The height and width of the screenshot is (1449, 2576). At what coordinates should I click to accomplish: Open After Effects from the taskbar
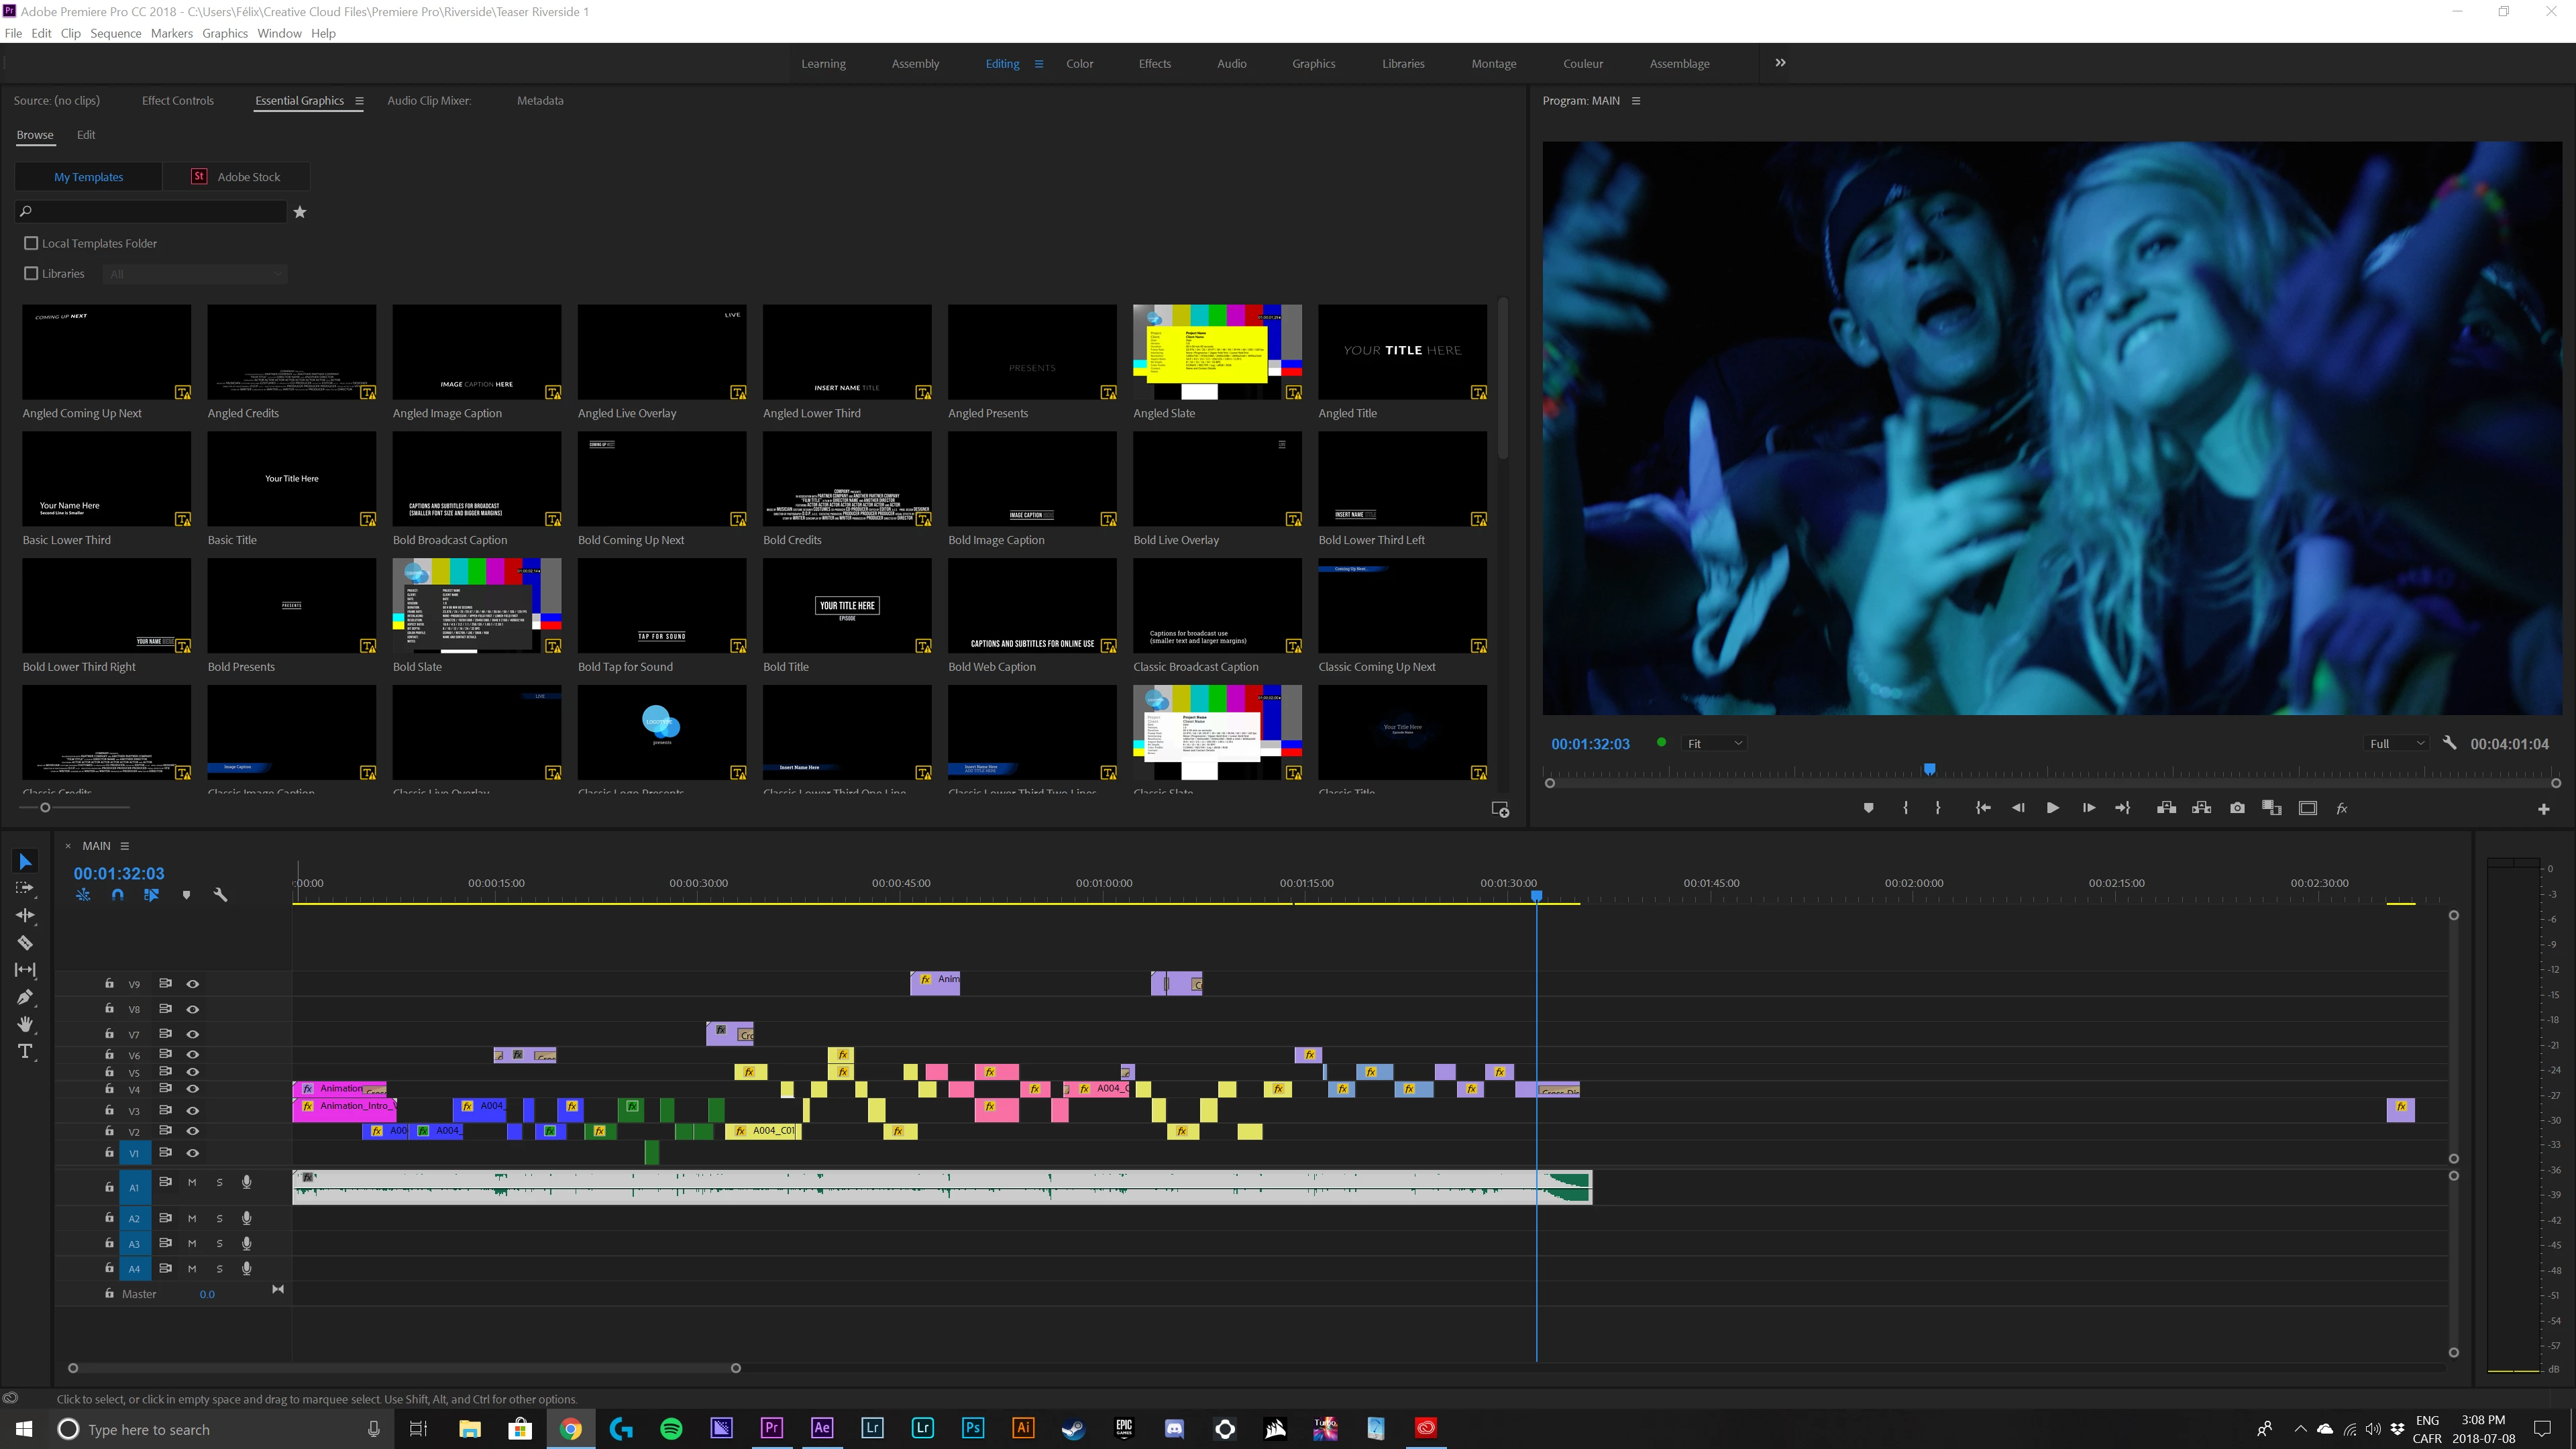click(822, 1428)
